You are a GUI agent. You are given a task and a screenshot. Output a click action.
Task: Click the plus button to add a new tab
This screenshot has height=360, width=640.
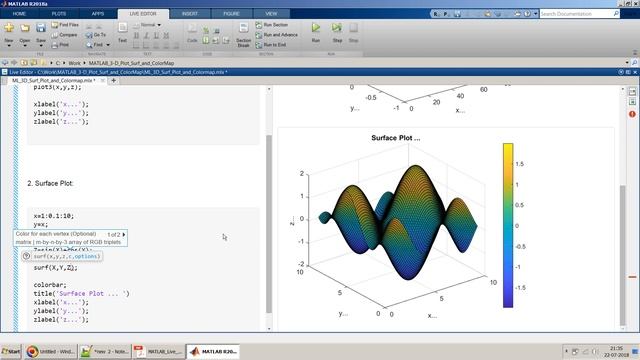[x=113, y=80]
